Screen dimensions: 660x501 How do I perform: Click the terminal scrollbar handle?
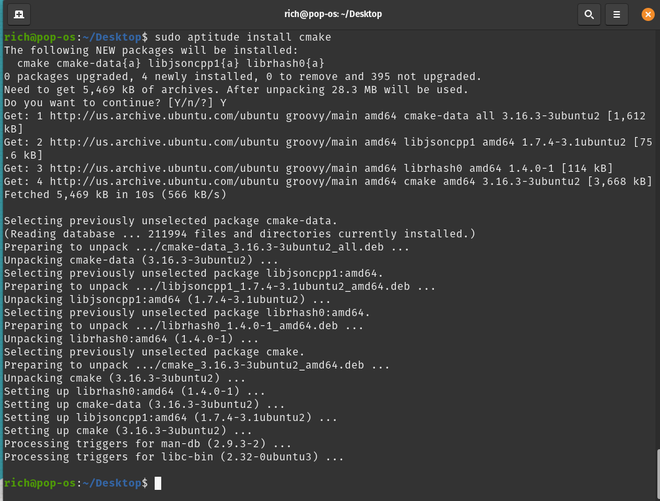(x=658, y=475)
